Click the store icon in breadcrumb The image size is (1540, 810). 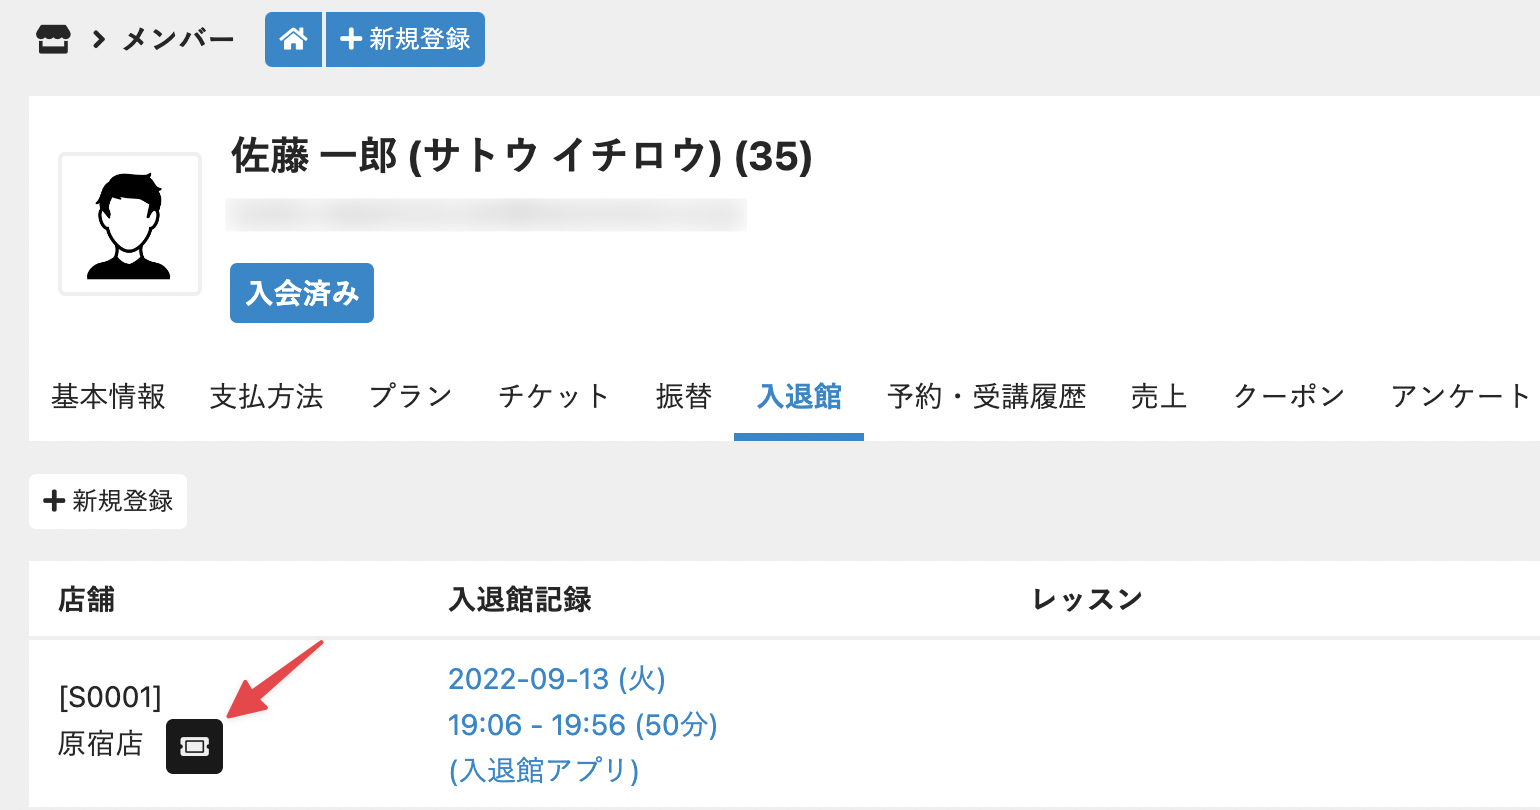[53, 40]
